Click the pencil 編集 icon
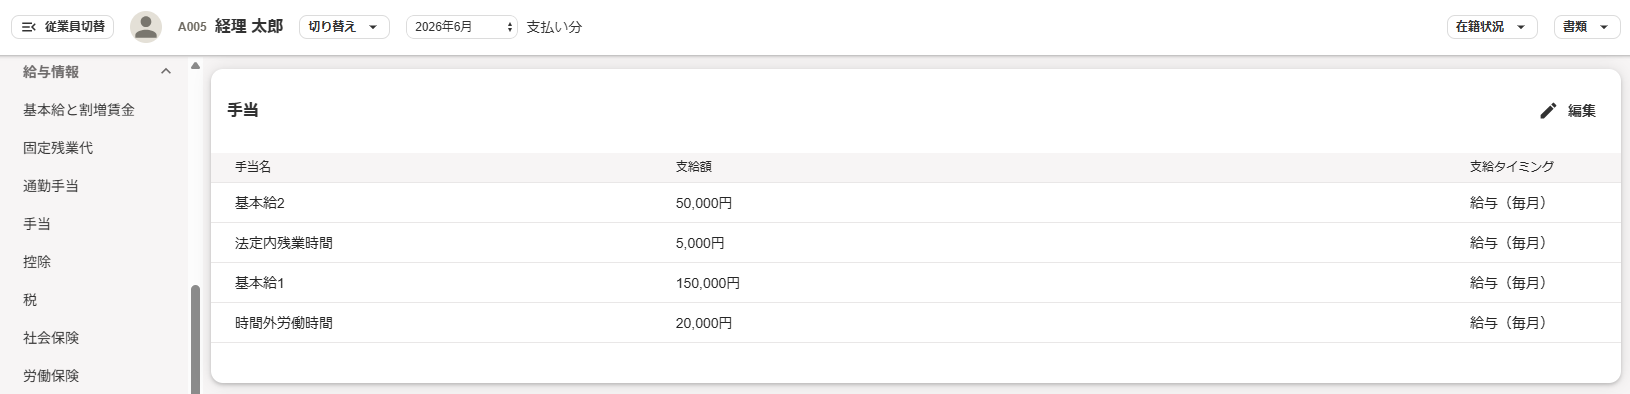The image size is (1630, 394). pos(1548,111)
